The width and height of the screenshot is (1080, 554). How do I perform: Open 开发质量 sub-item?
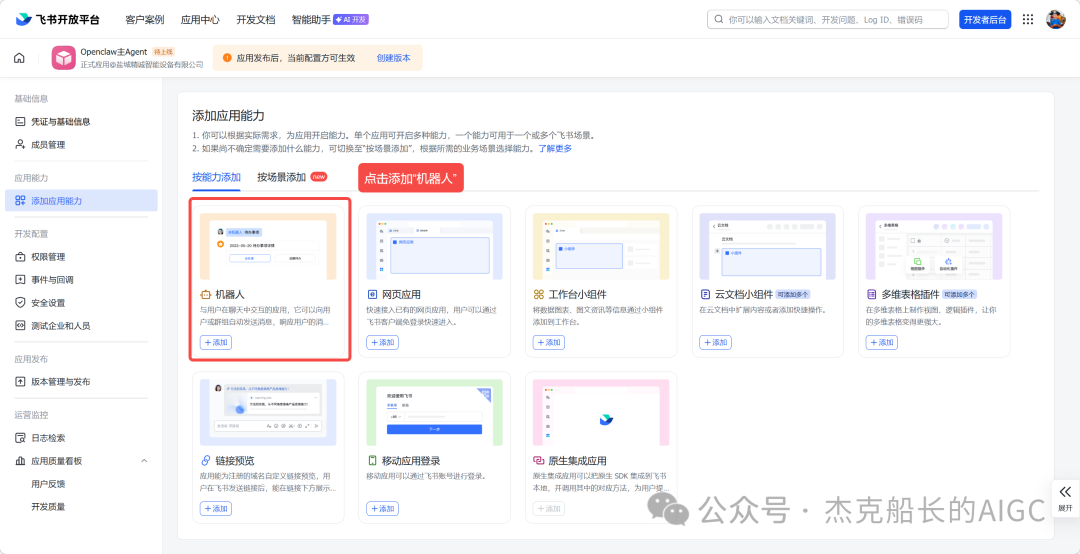[48, 506]
